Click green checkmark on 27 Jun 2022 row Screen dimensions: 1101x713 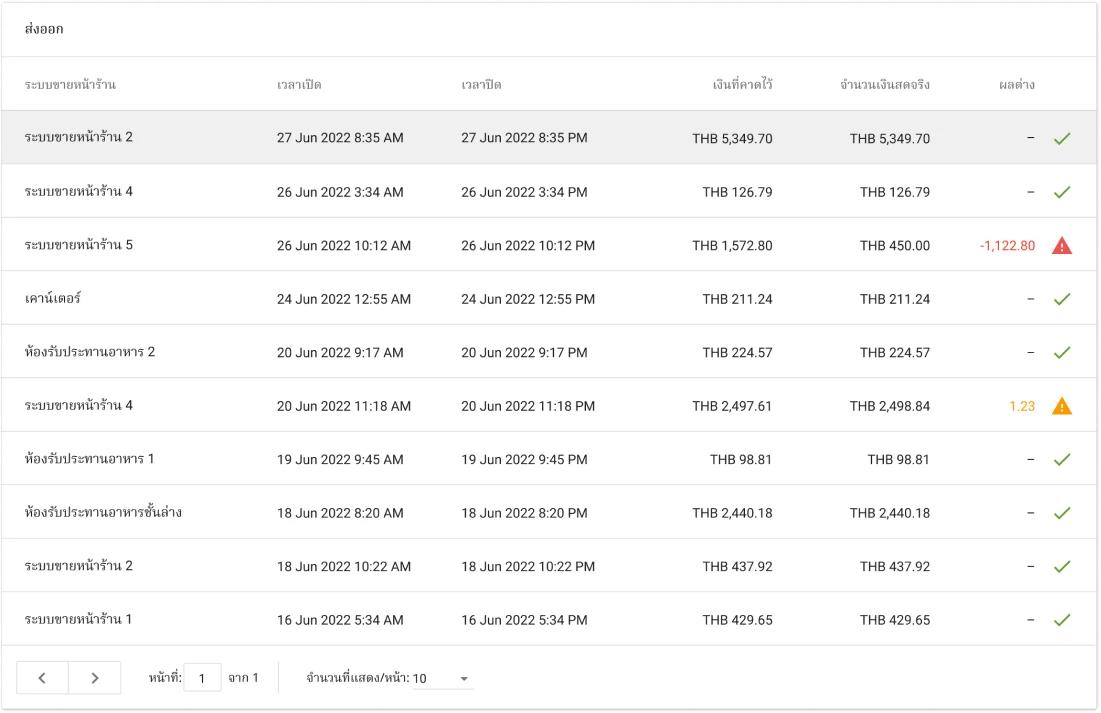click(1061, 139)
